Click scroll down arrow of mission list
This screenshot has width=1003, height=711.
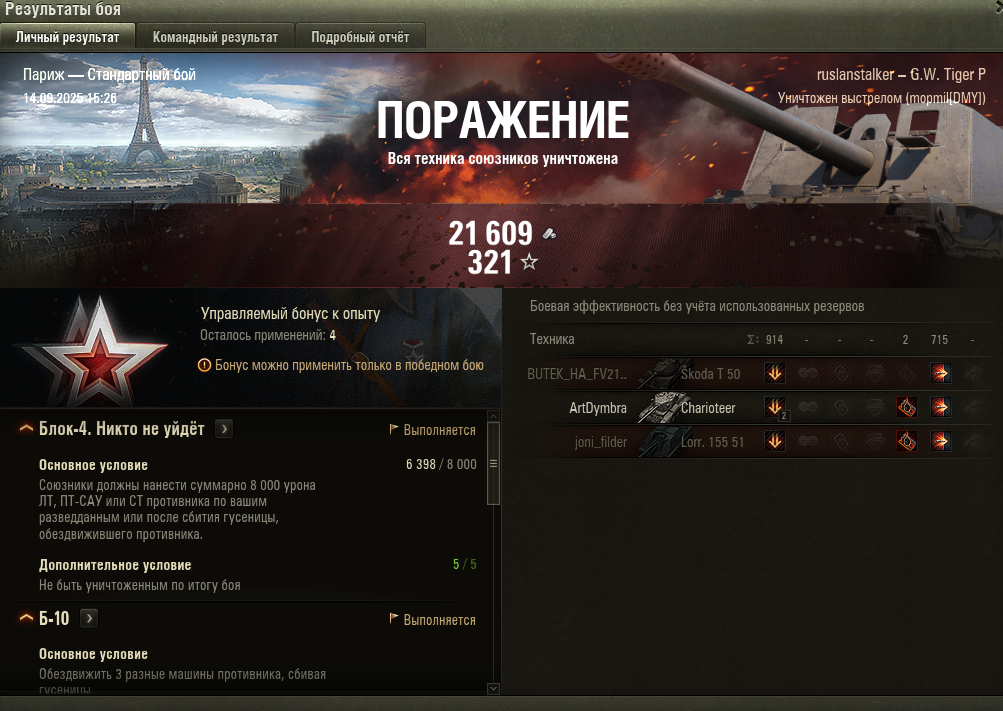(x=493, y=689)
